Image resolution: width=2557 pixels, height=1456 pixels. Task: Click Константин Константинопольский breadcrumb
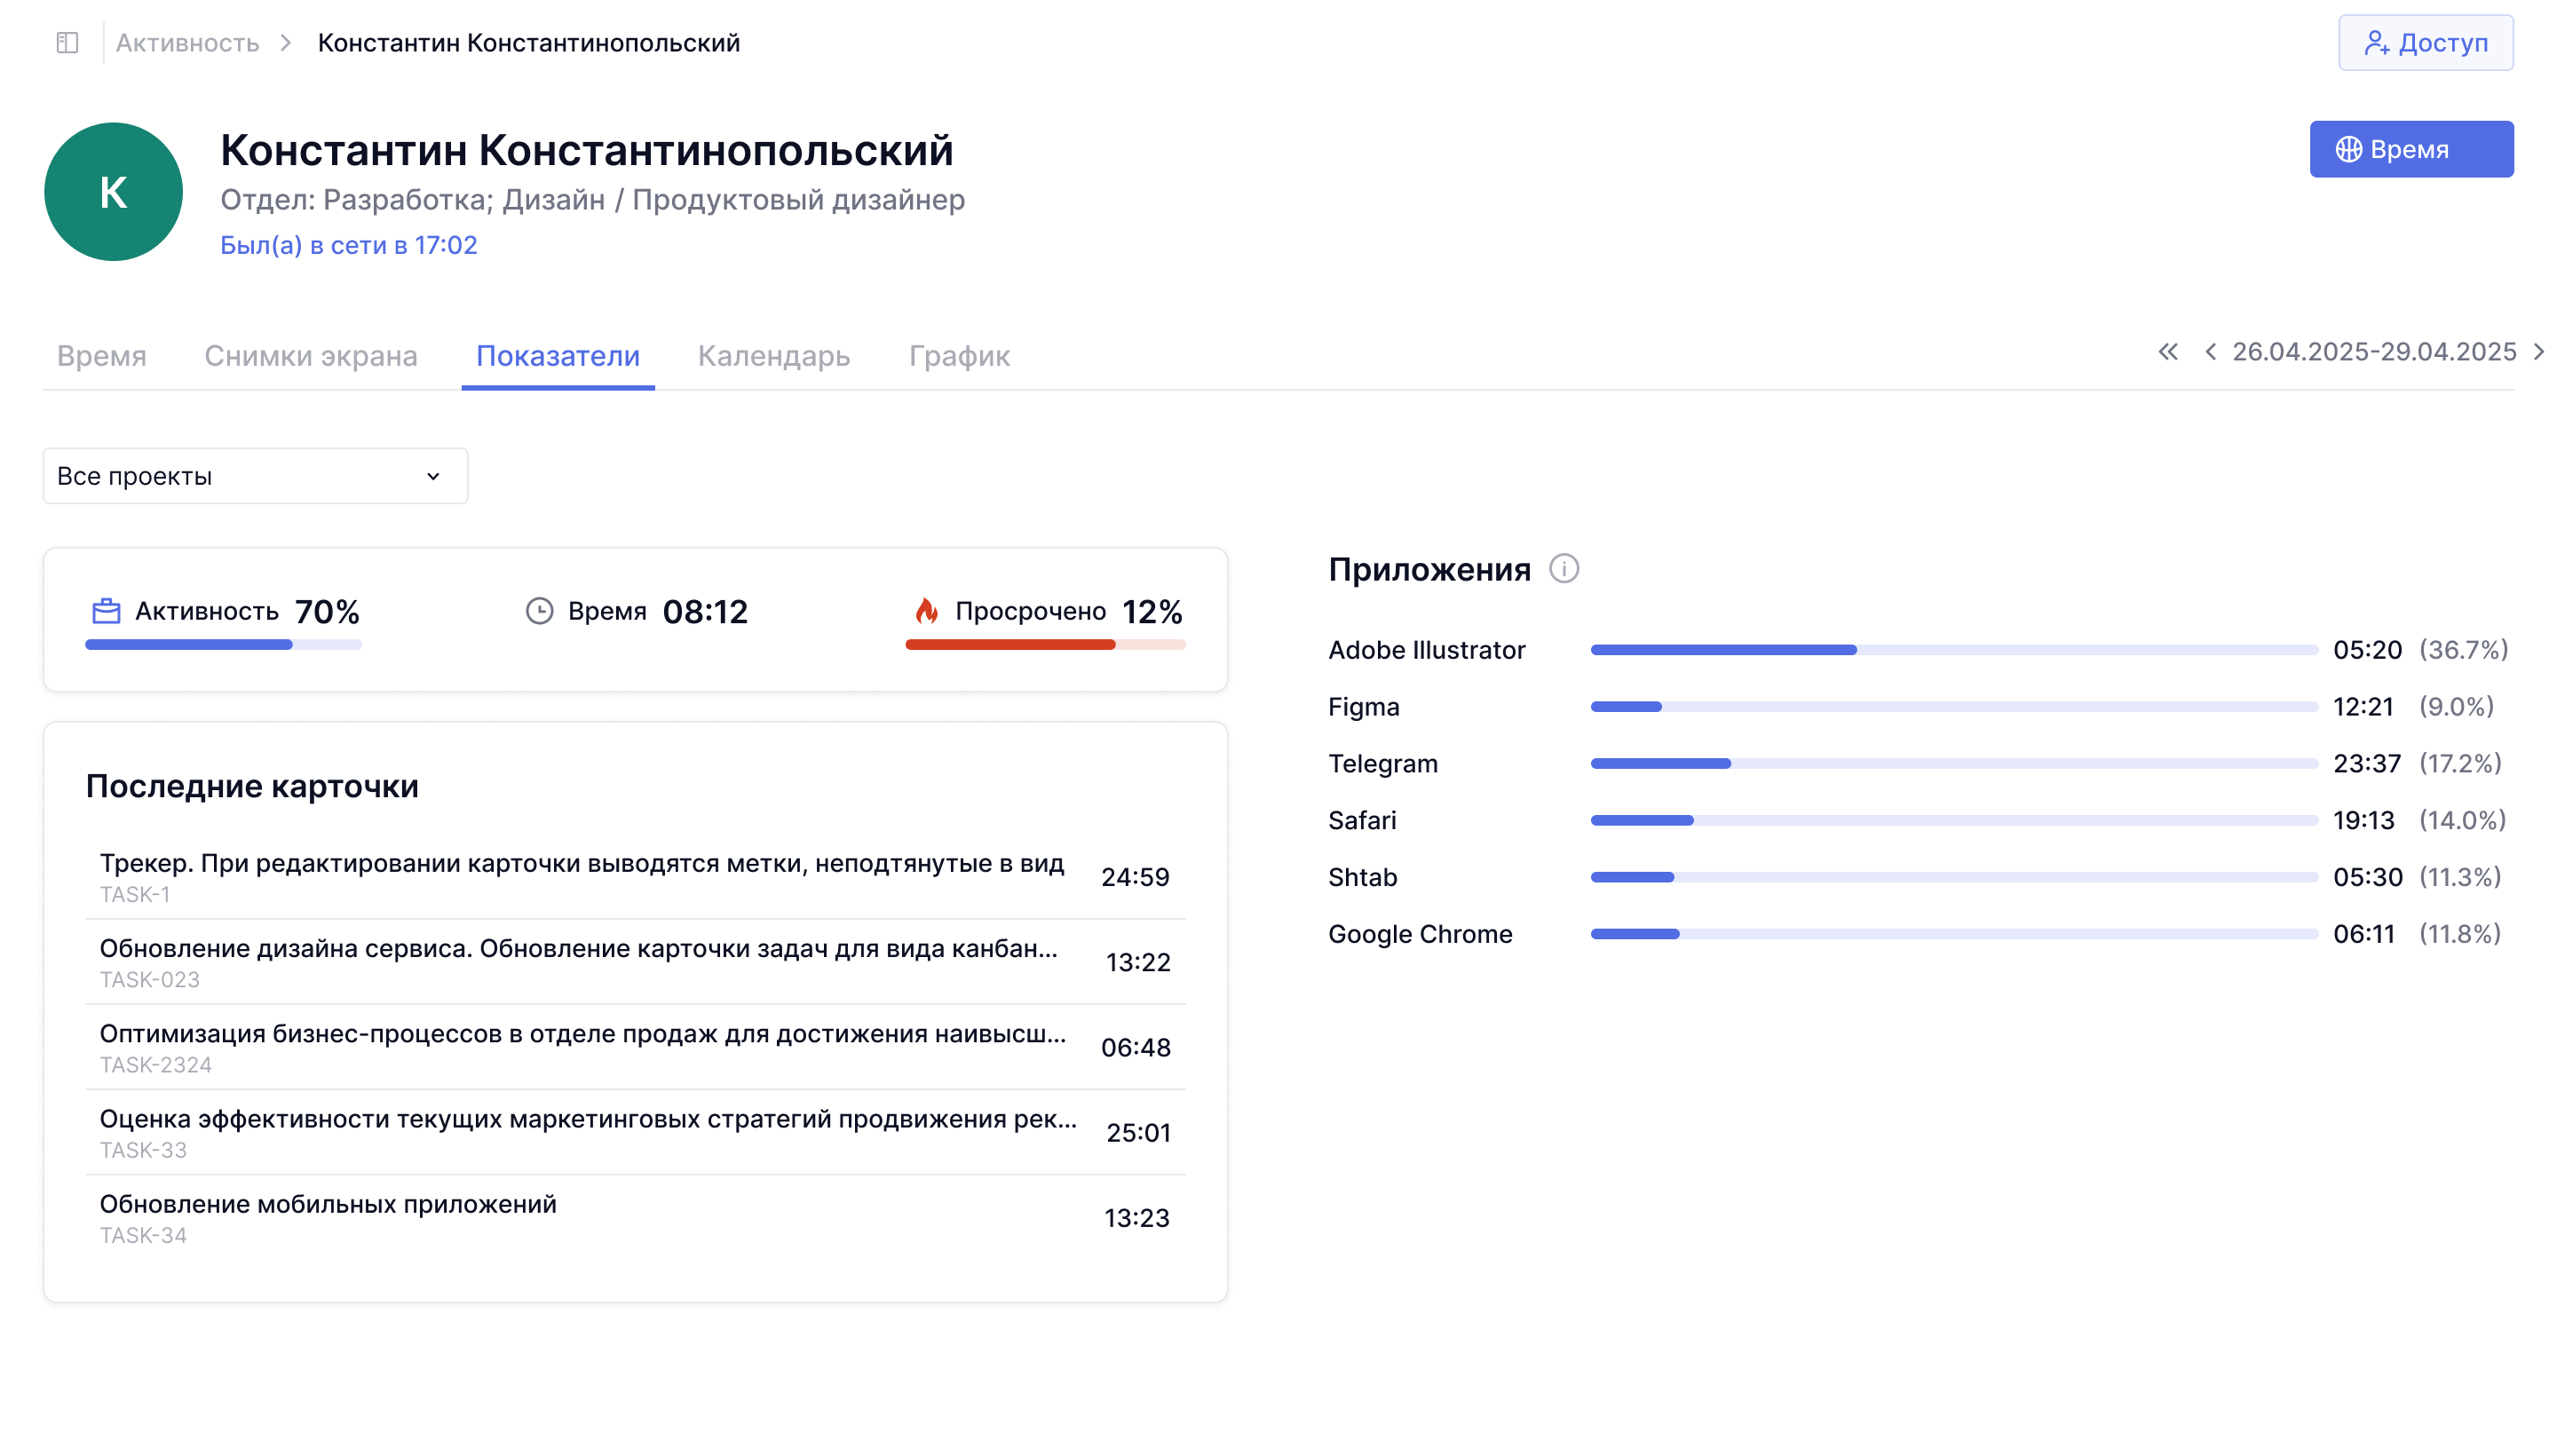click(529, 43)
